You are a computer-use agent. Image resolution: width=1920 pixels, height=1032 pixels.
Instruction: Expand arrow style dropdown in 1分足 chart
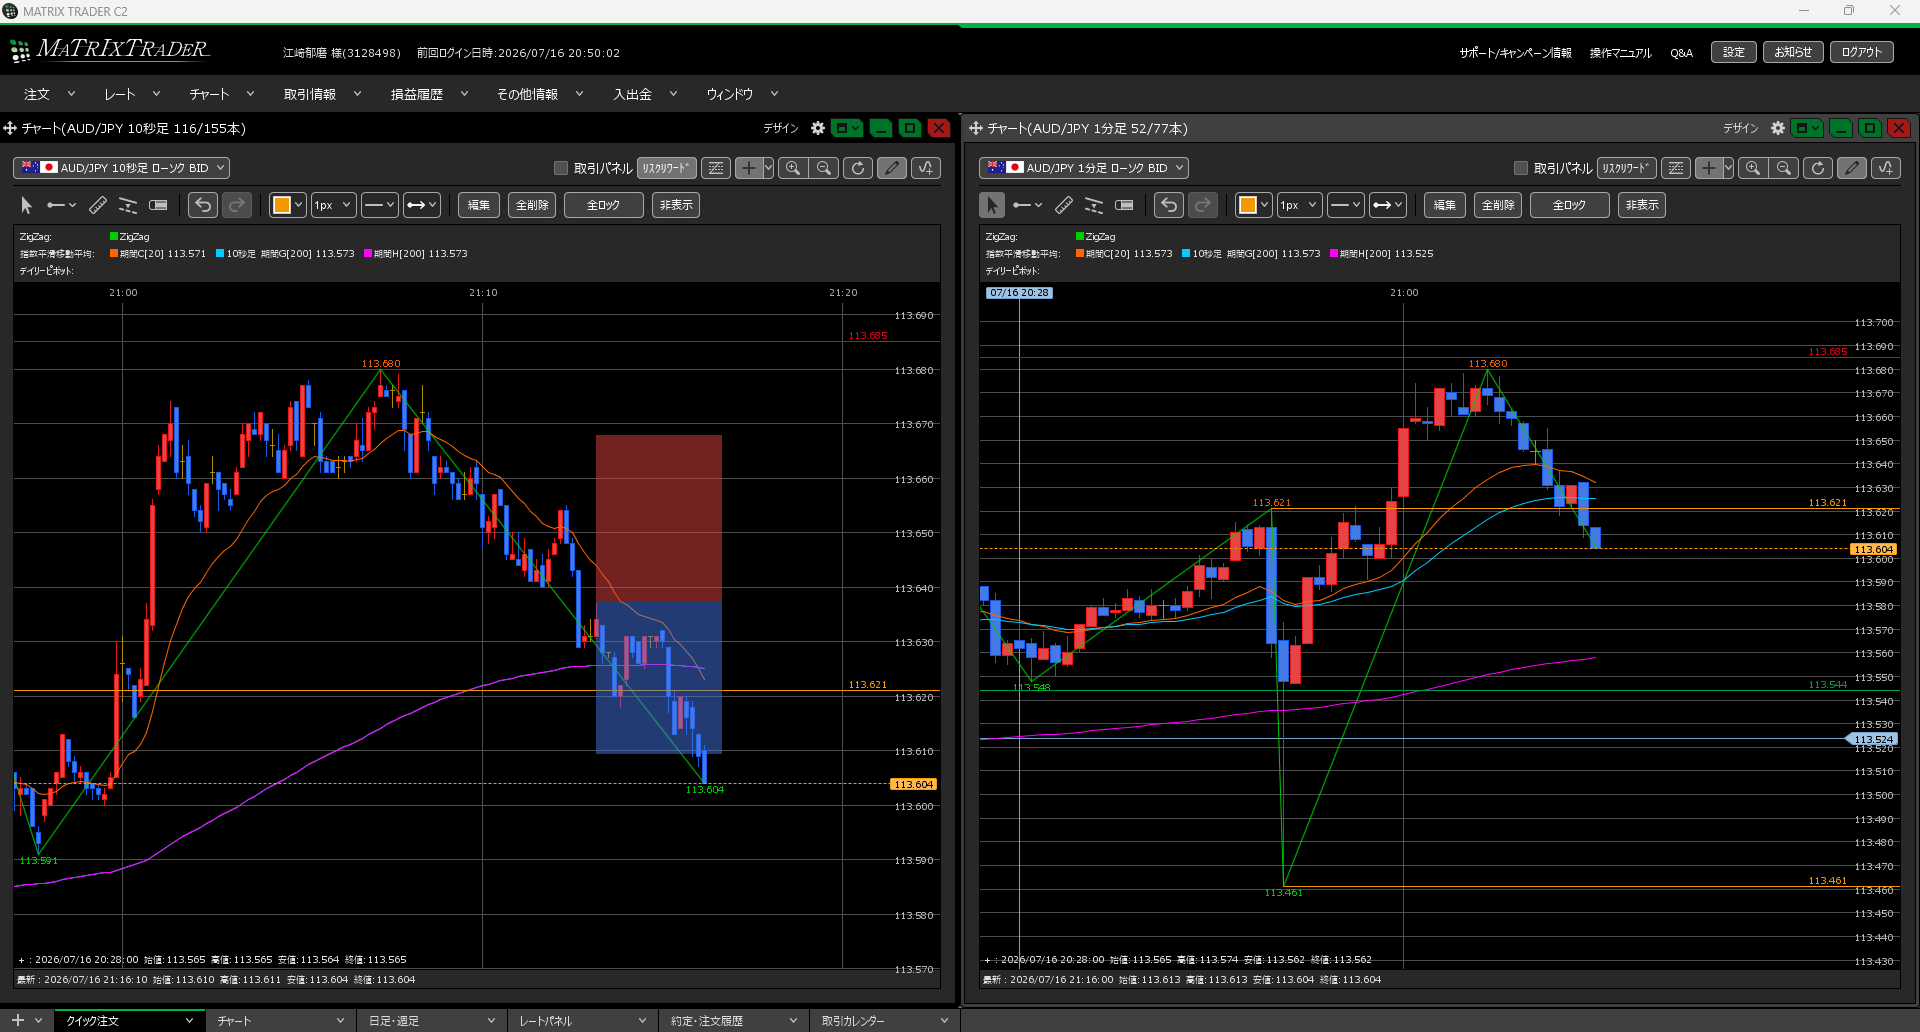pos(1388,205)
